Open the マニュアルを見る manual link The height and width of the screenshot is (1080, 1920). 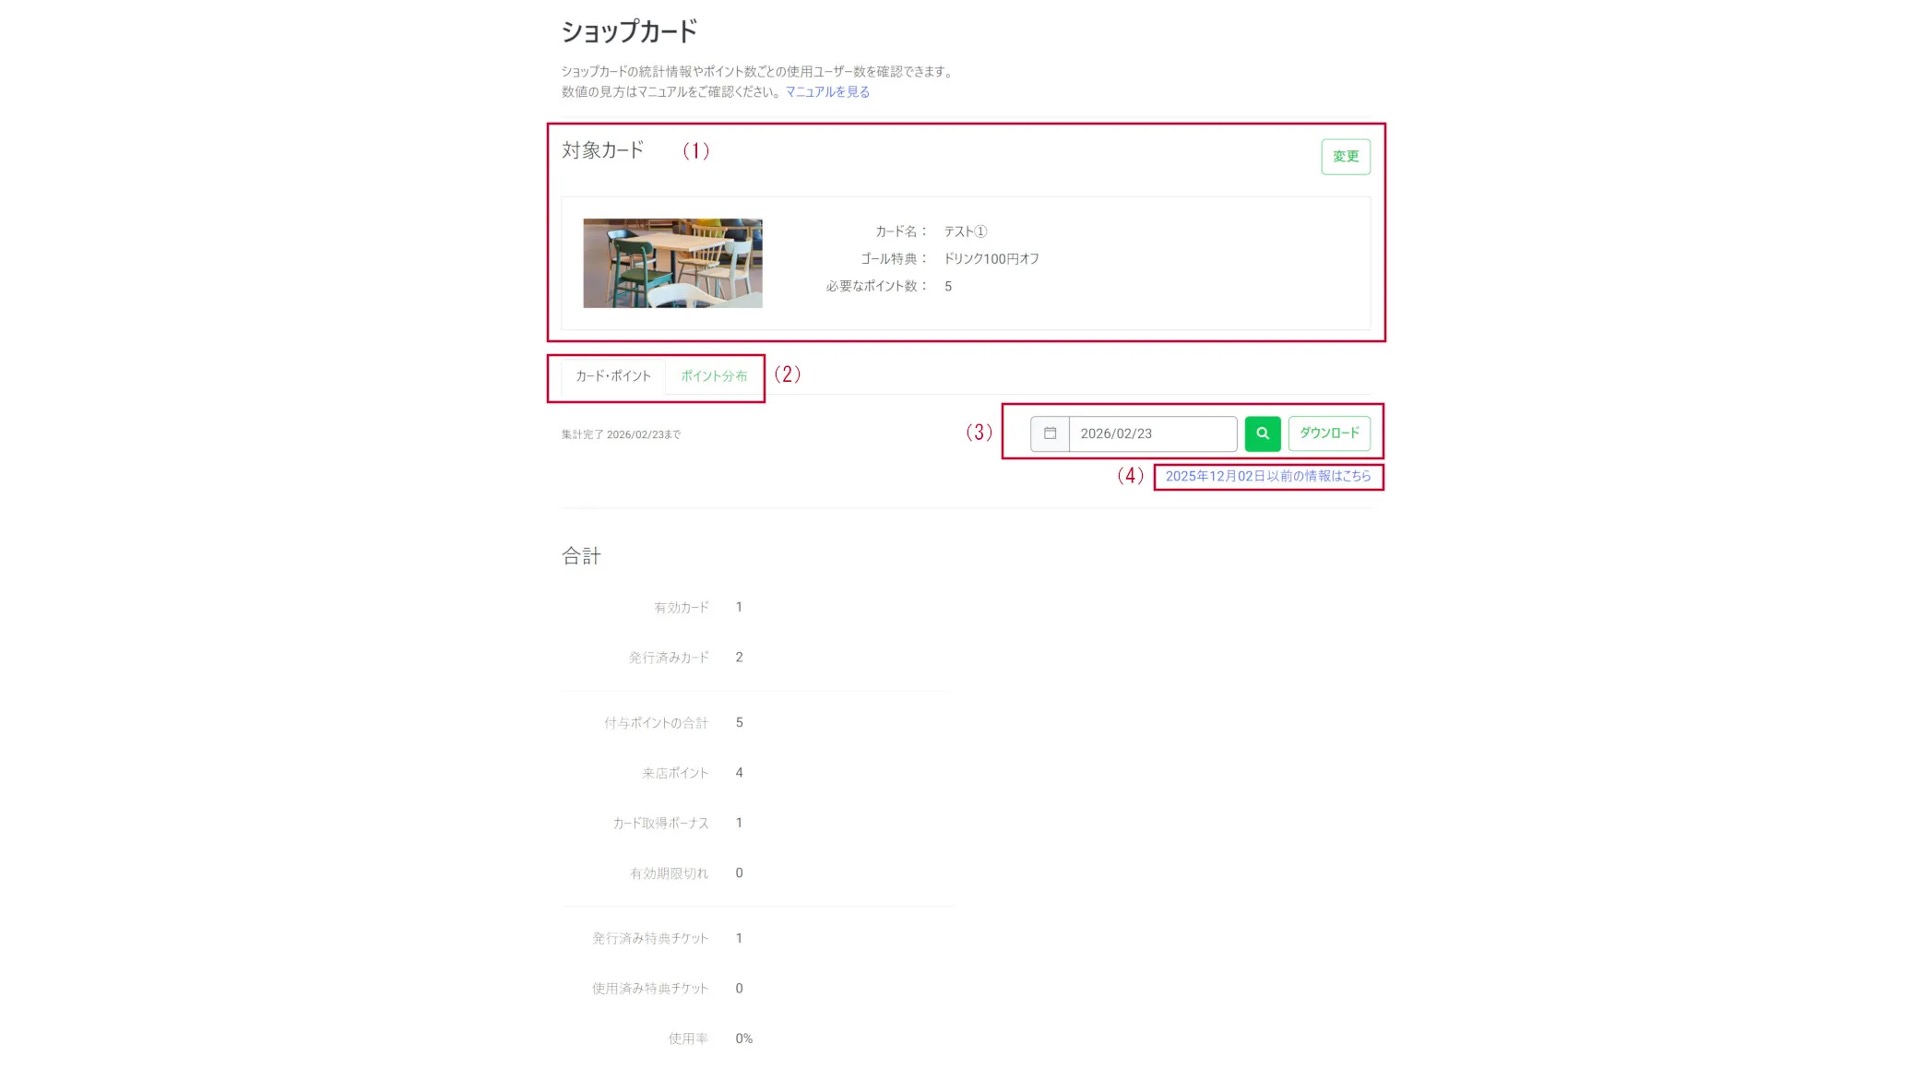[827, 92]
